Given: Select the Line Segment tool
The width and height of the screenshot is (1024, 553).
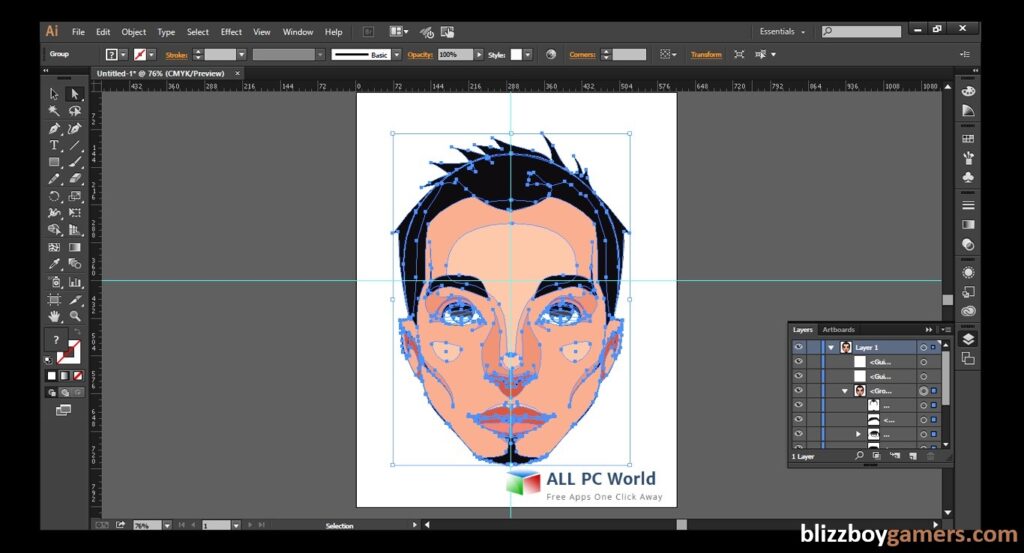Looking at the screenshot, I should [x=74, y=146].
